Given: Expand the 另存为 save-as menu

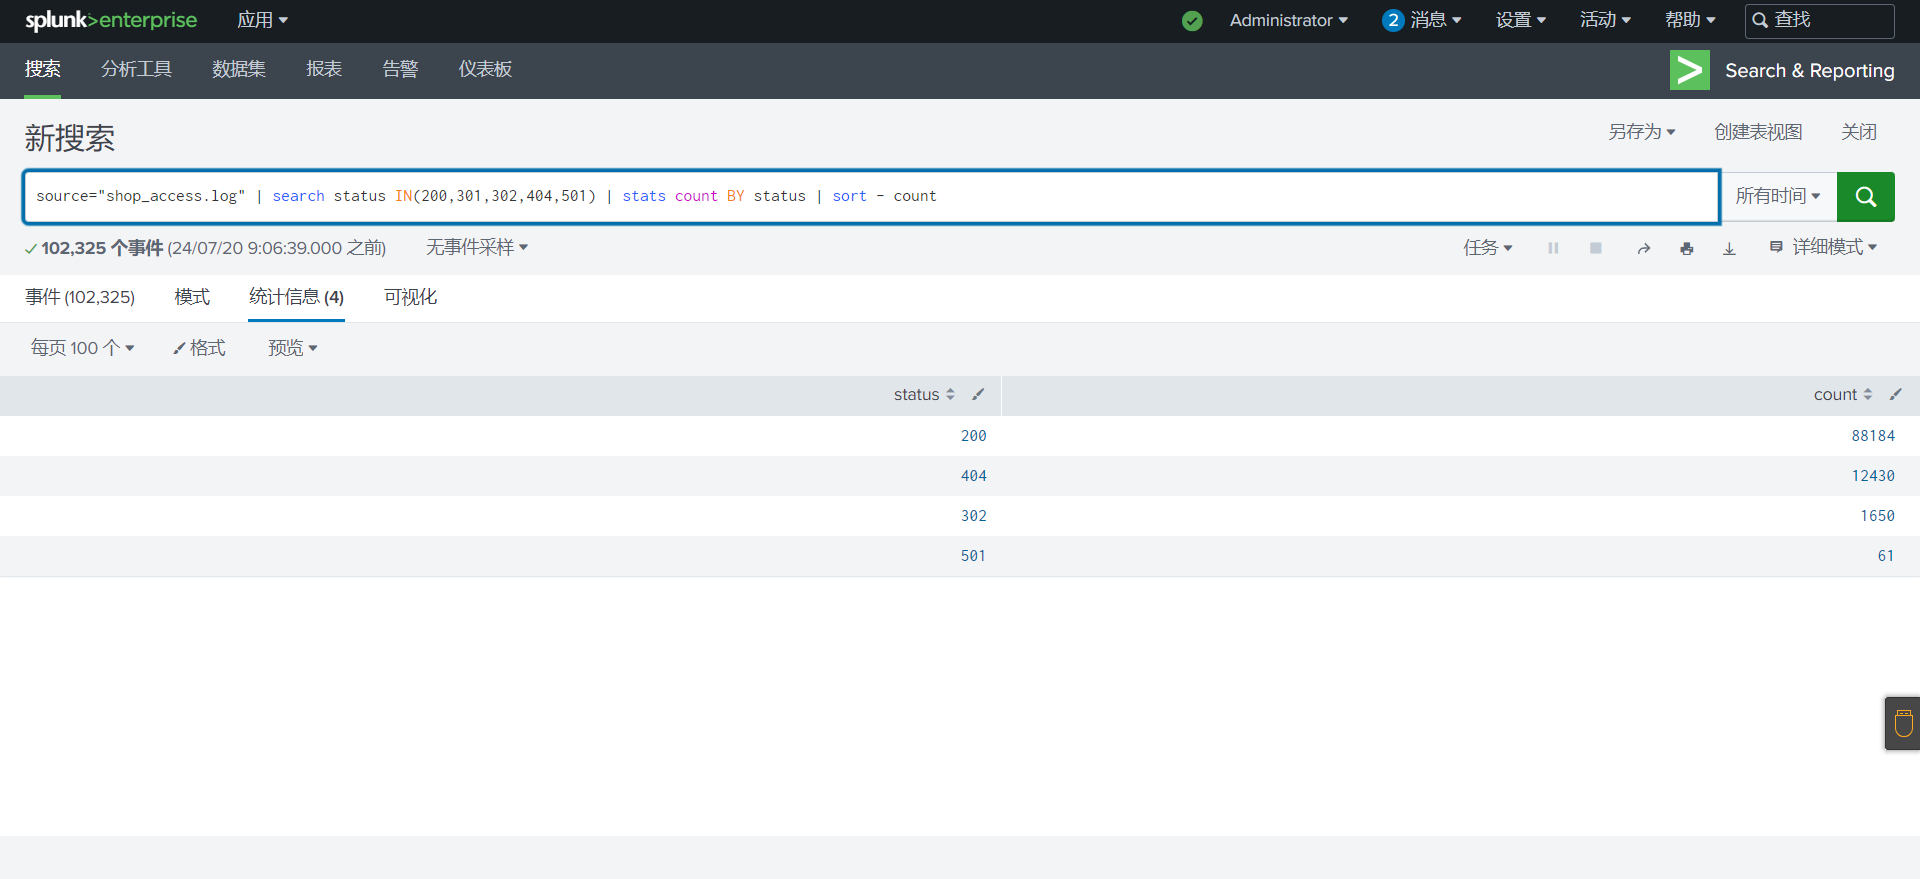Looking at the screenshot, I should (x=1641, y=132).
